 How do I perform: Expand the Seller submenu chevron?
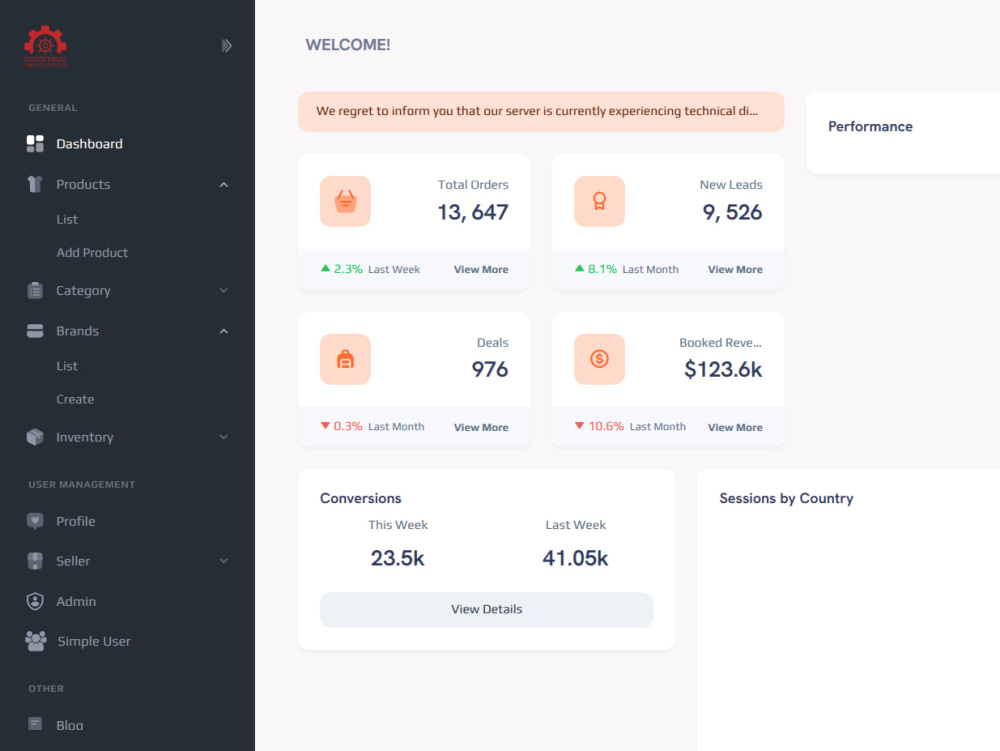pos(224,561)
